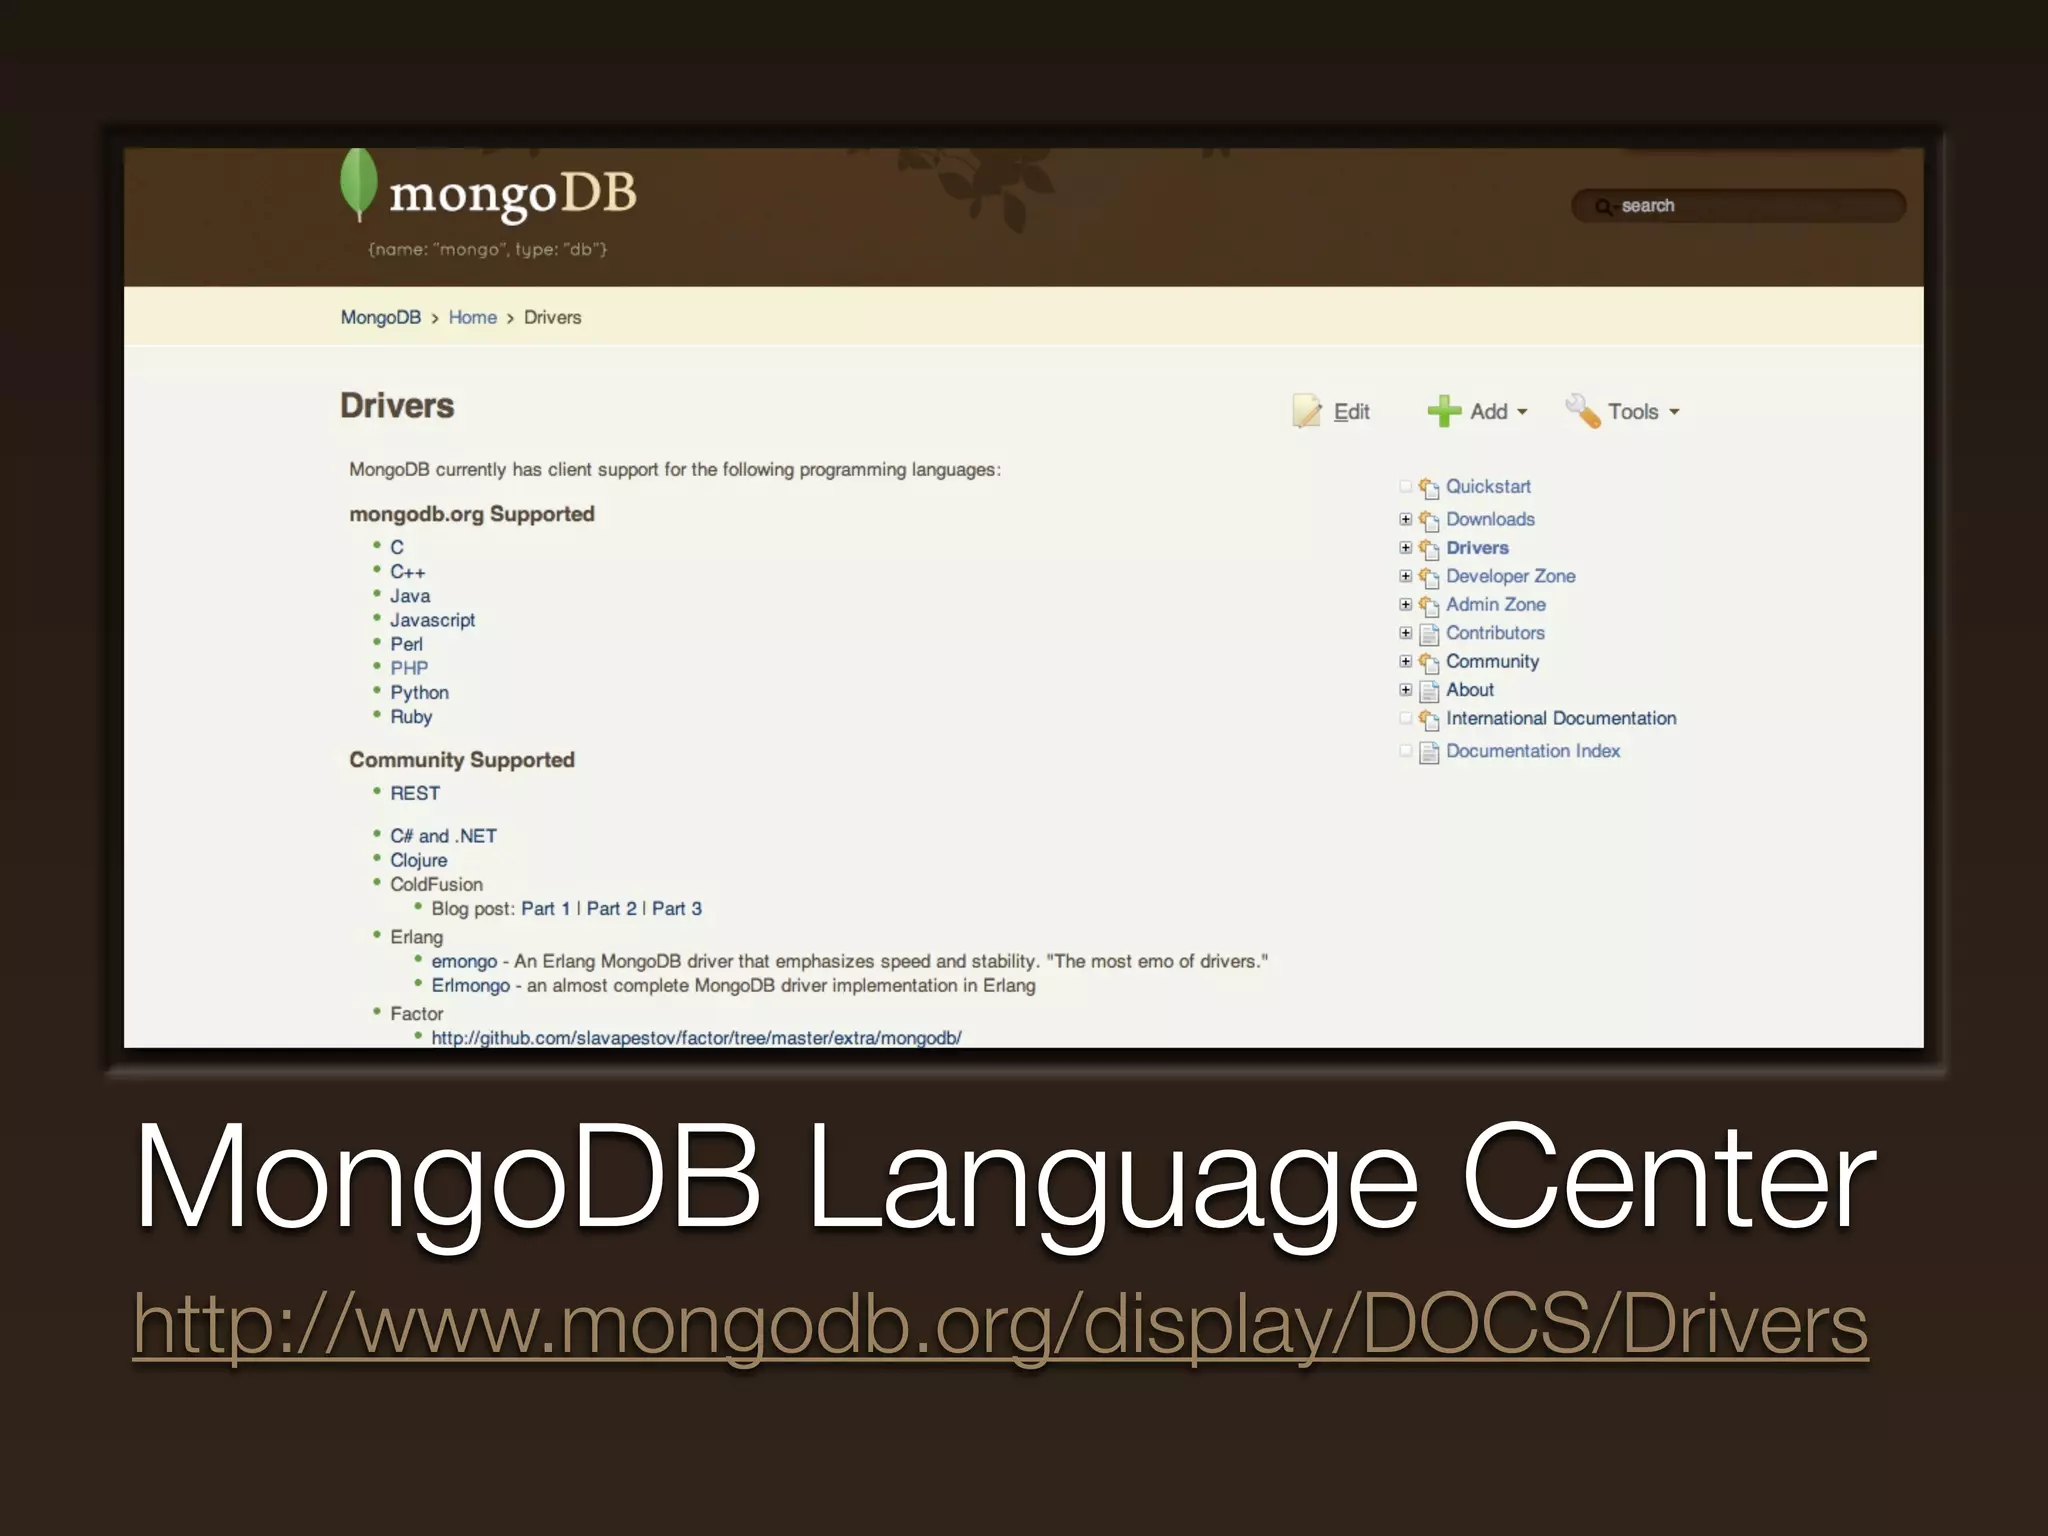This screenshot has height=1536, width=2048.
Task: Open the Downloads sidebar link
Action: 1490,519
